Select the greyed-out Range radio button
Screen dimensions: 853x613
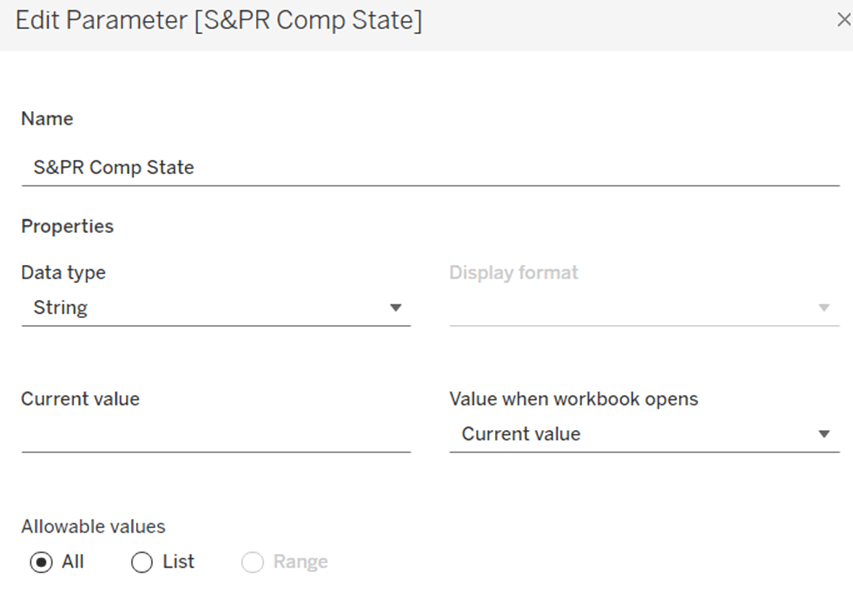point(252,562)
